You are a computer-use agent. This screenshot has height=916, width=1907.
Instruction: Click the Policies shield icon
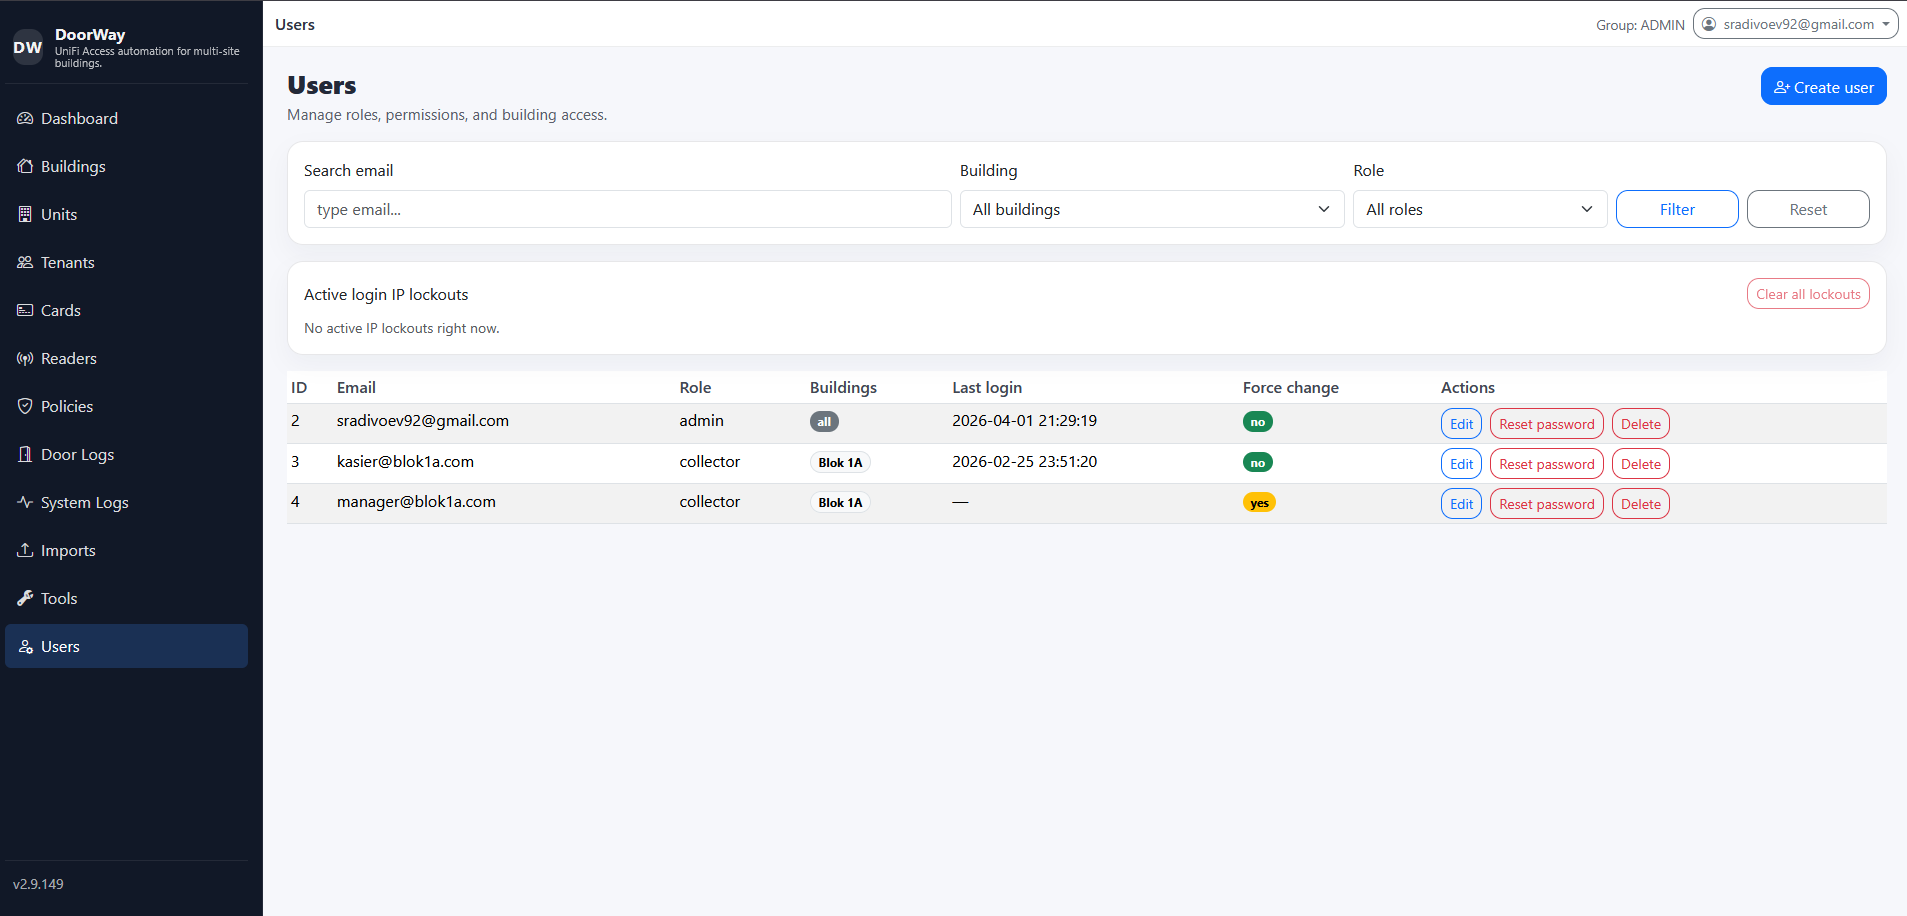[x=25, y=406]
